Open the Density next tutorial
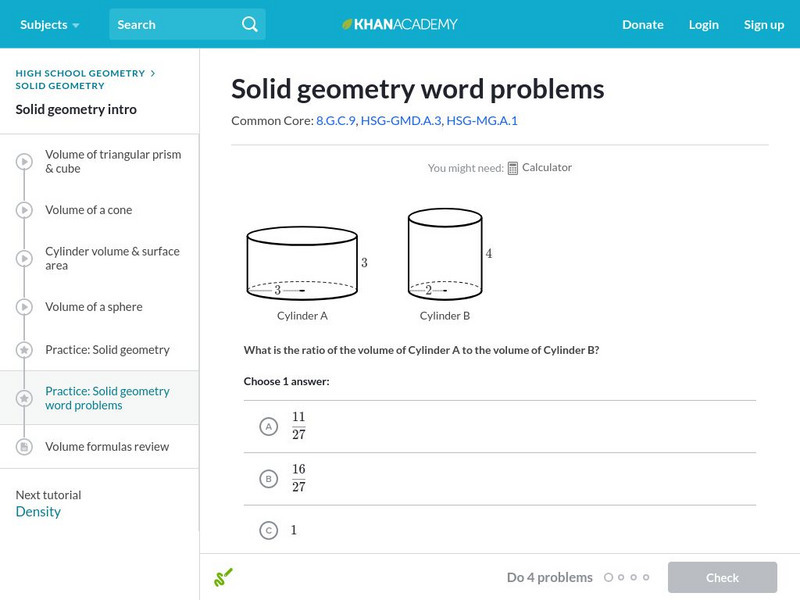 coord(38,512)
